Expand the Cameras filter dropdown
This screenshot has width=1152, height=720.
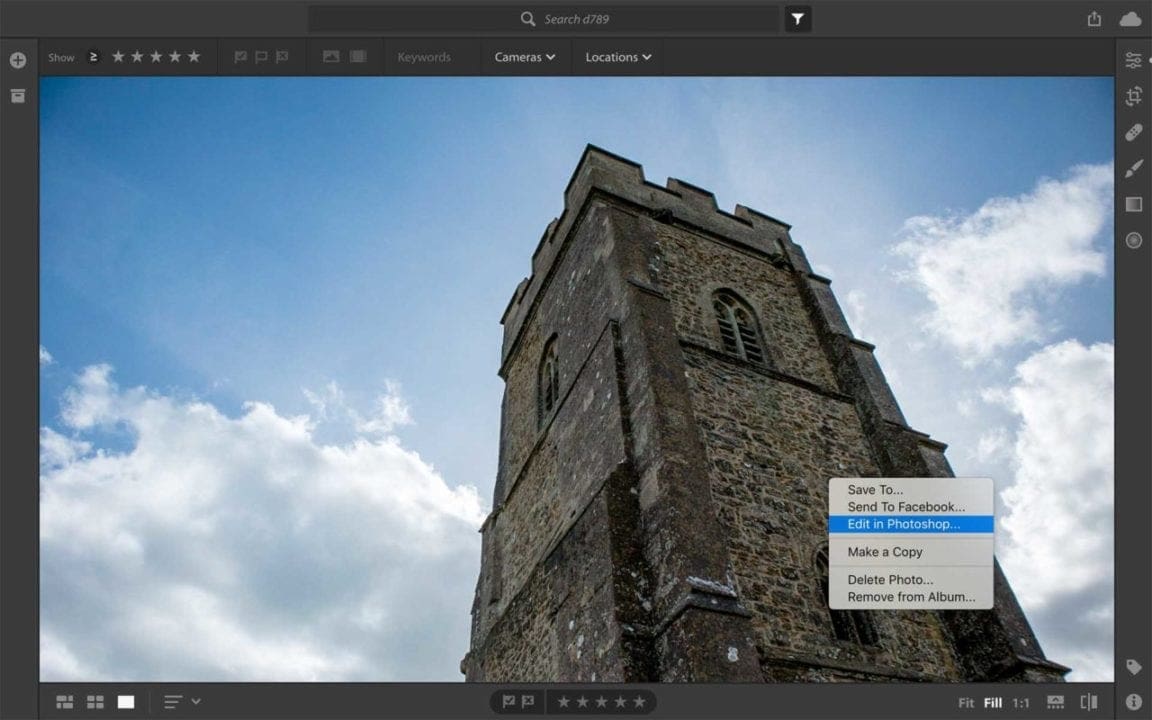[x=525, y=57]
